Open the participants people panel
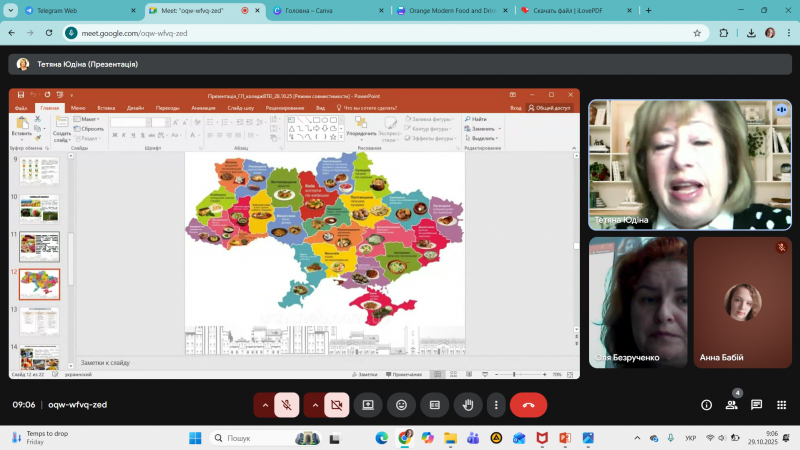Viewport: 800px width, 450px height. (x=732, y=405)
